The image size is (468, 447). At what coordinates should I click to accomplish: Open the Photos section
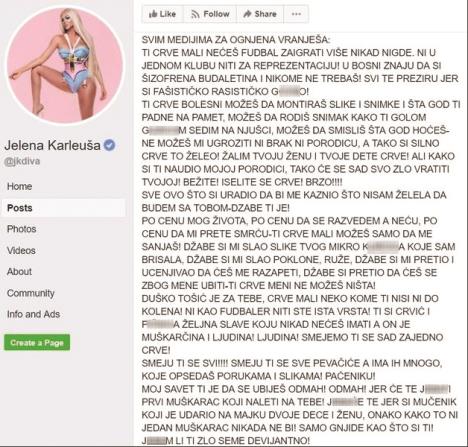(21, 229)
